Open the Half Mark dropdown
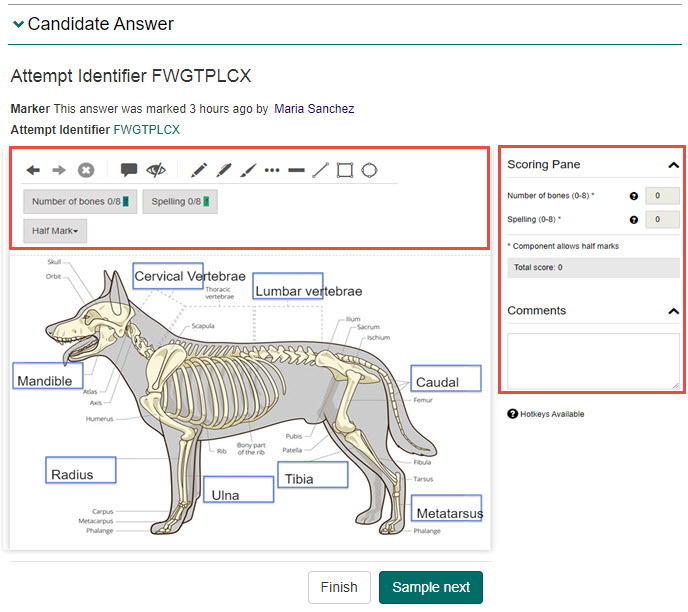 coord(58,230)
